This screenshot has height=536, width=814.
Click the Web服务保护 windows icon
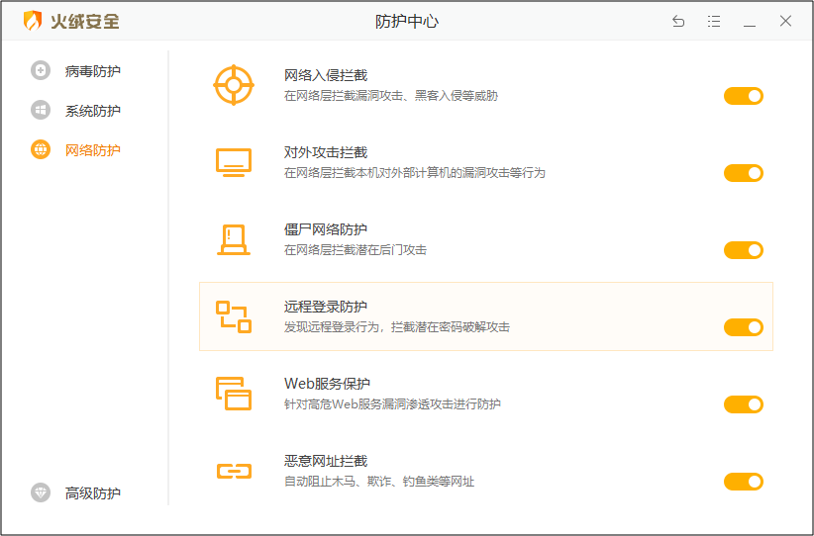[x=234, y=394]
